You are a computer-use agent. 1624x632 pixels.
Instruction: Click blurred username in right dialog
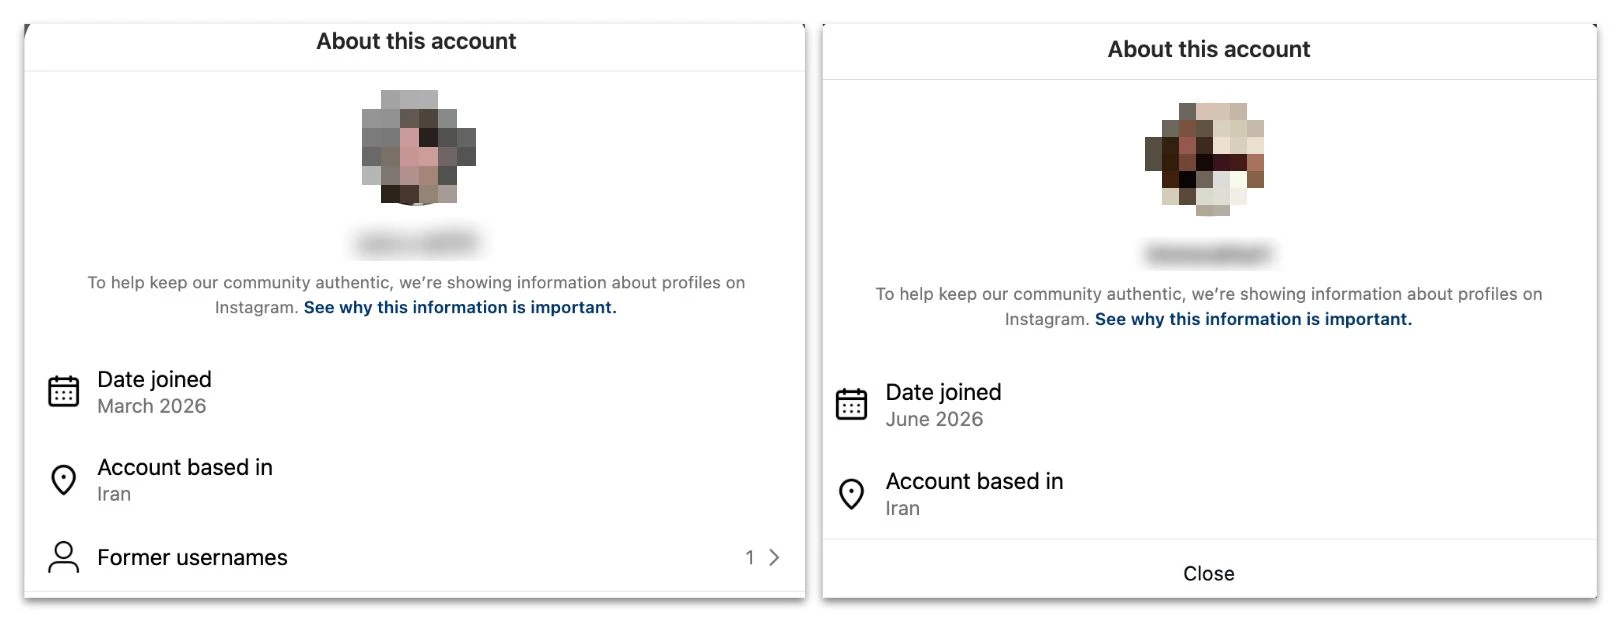[x=1208, y=254]
